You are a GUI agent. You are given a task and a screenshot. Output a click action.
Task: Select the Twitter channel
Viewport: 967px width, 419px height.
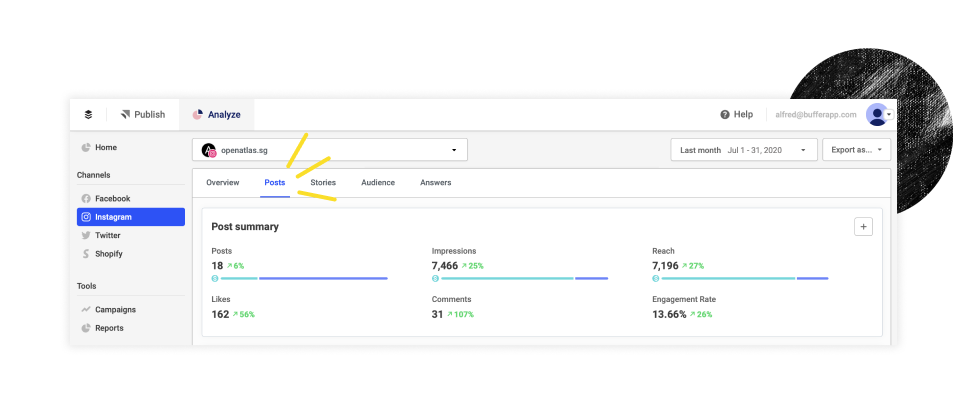109,236
